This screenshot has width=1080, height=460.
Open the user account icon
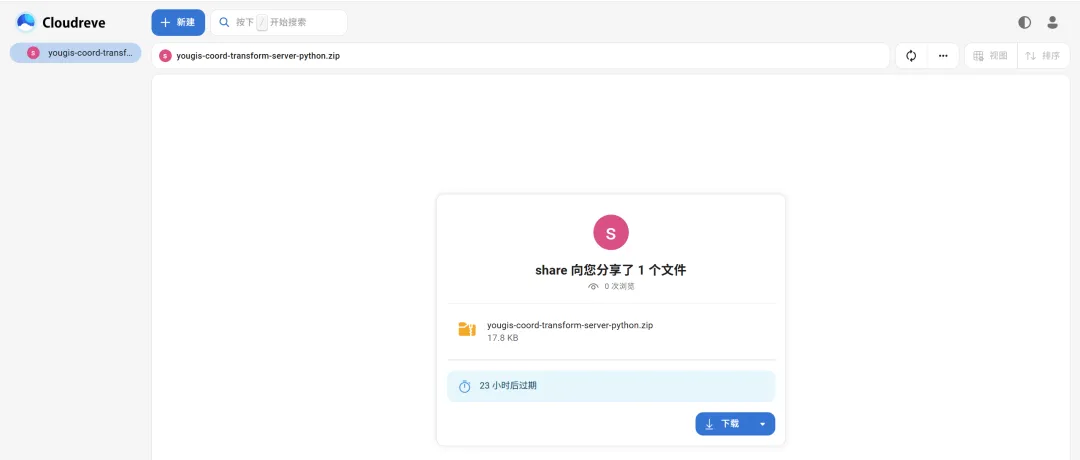[x=1052, y=22]
